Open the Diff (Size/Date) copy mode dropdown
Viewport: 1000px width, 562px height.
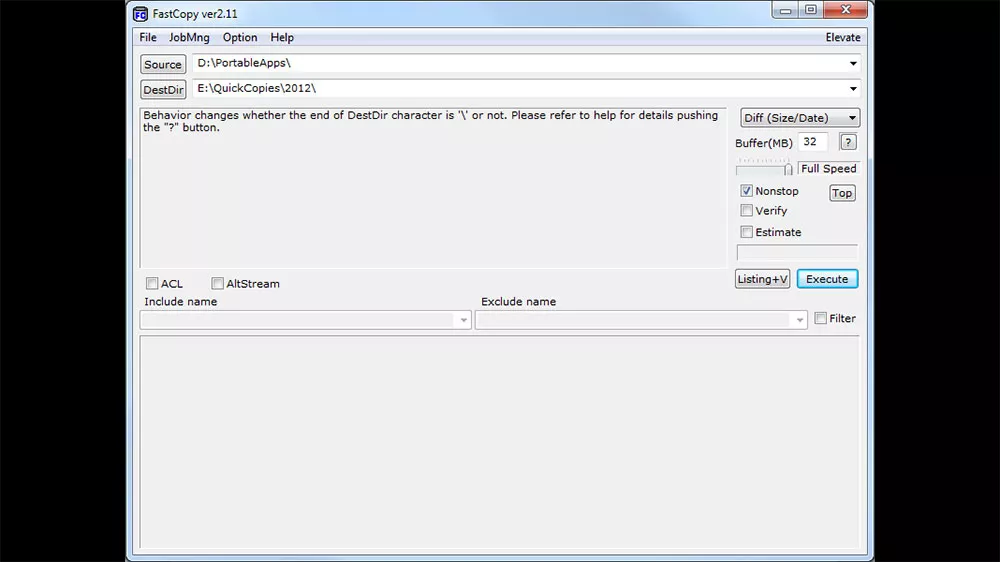(800, 118)
